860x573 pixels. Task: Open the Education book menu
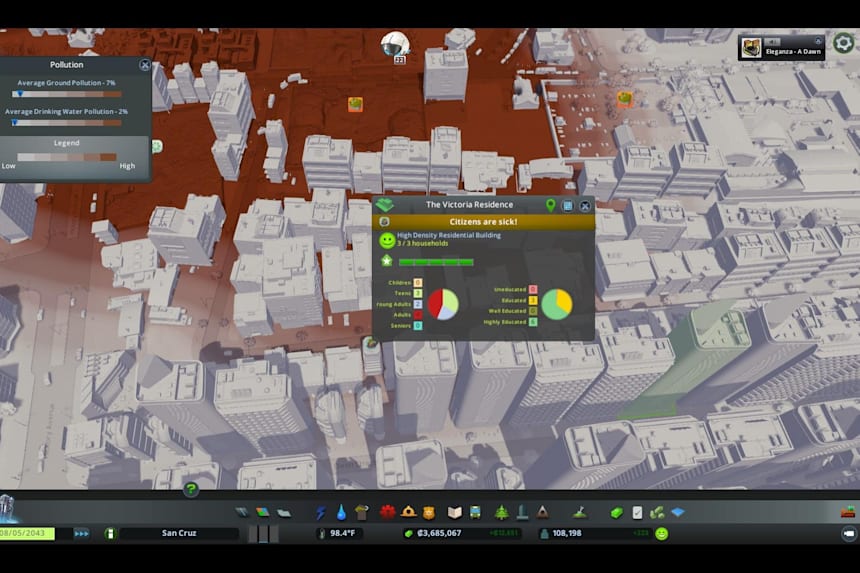click(454, 512)
